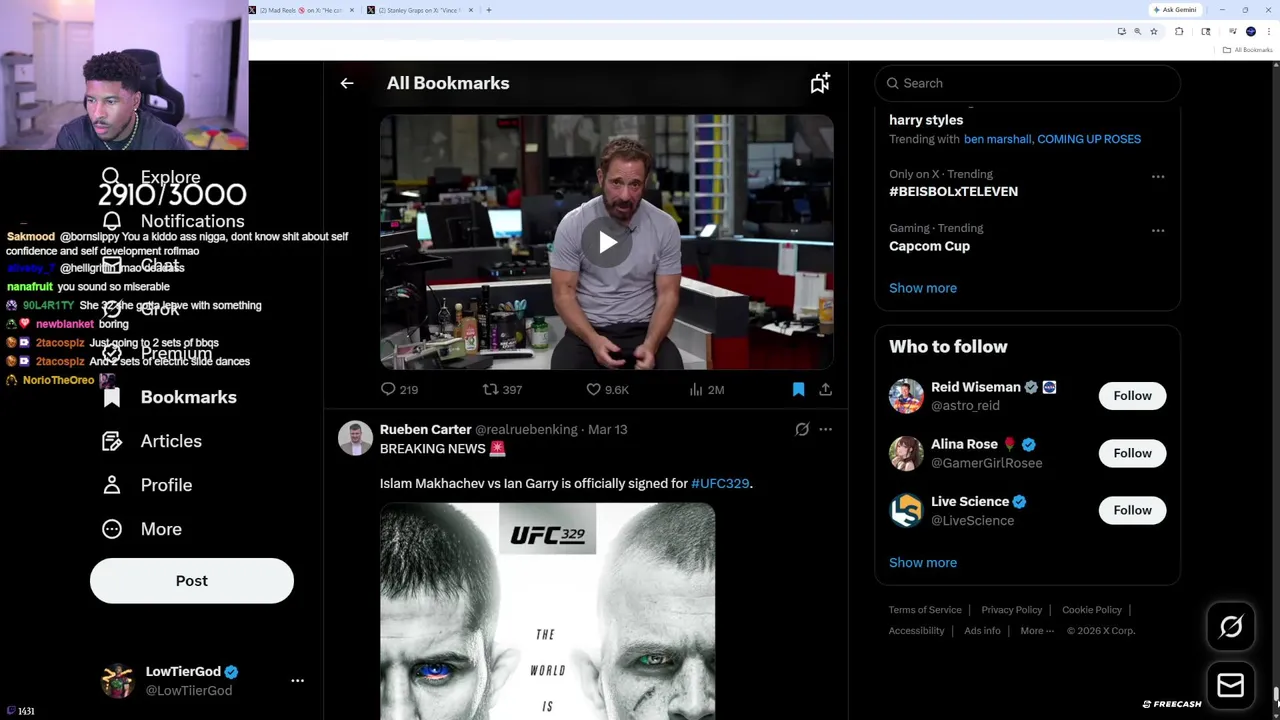Screen dimensions: 1280x720
Task: Share the video post via upload arrow icon
Action: 826,390
